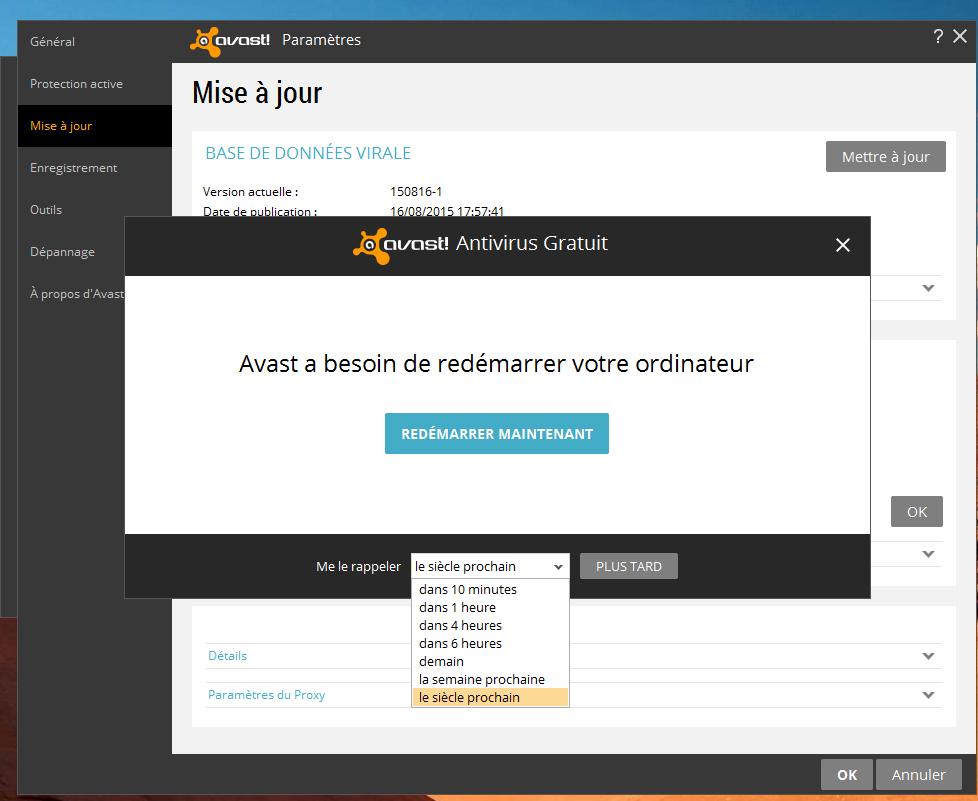Click the large 'Mise à jour' page heading
Screen dimensions: 978x801
[x=257, y=94]
